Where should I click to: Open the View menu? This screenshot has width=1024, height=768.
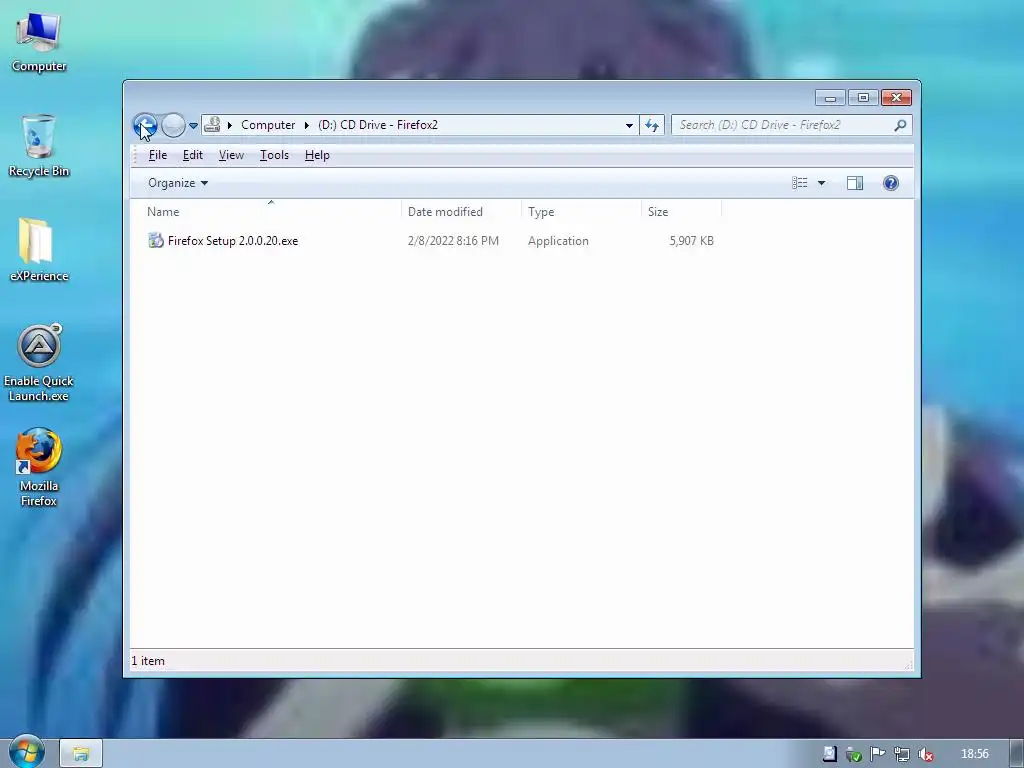click(x=231, y=155)
